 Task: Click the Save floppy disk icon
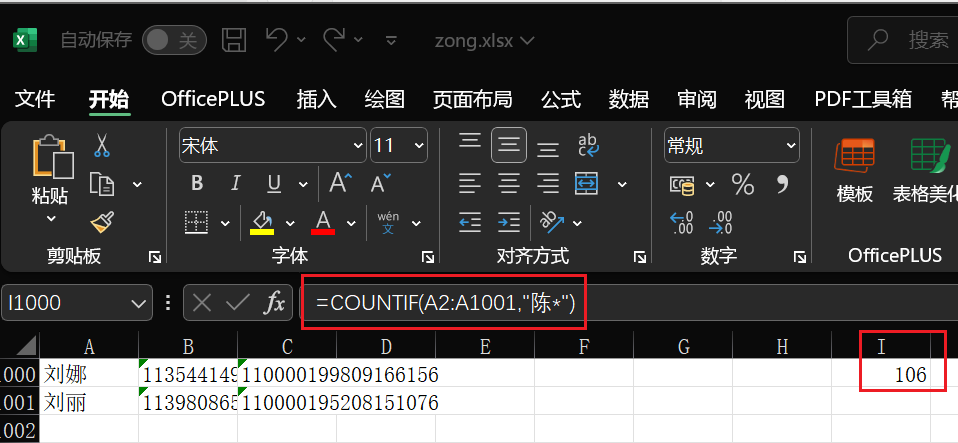234,40
